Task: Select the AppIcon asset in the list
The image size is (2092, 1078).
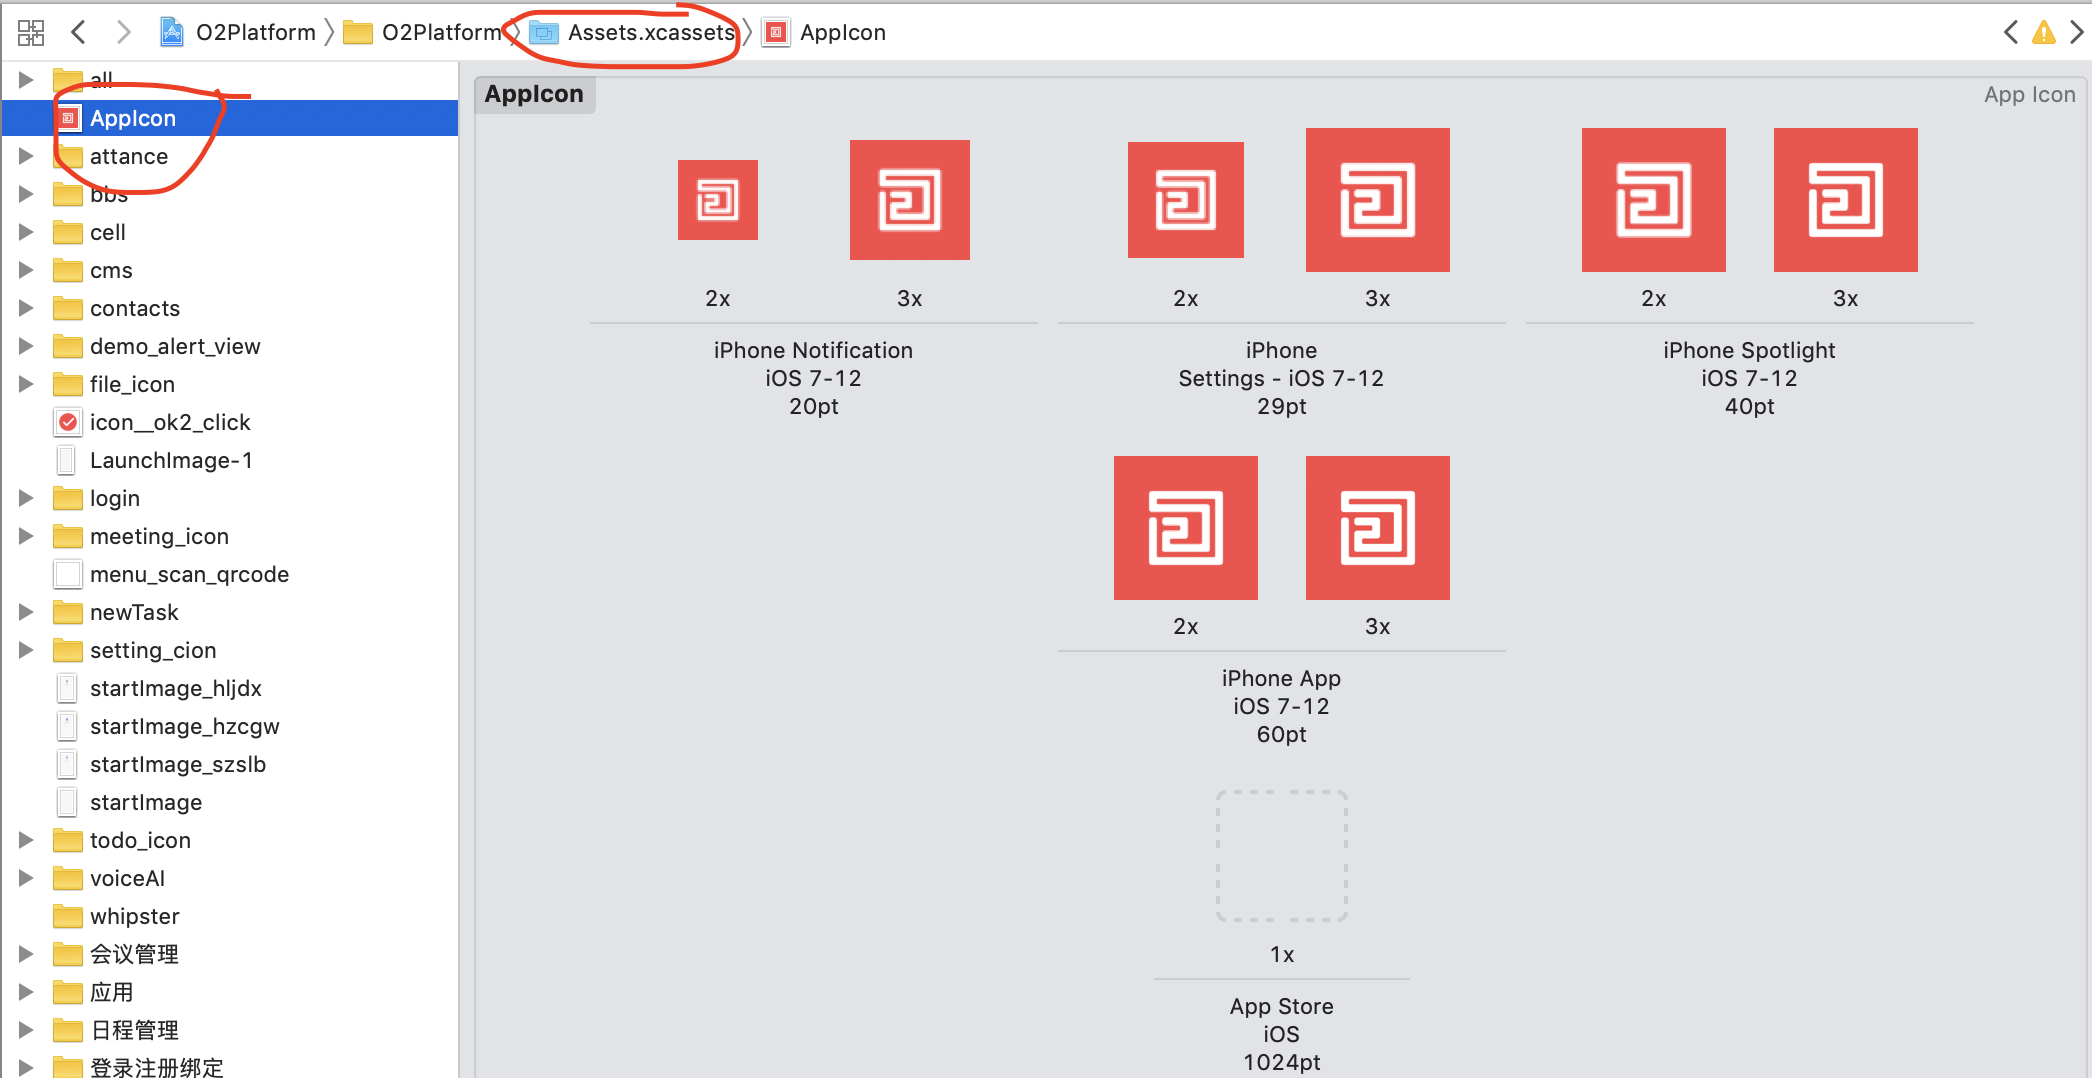Action: pyautogui.click(x=230, y=118)
